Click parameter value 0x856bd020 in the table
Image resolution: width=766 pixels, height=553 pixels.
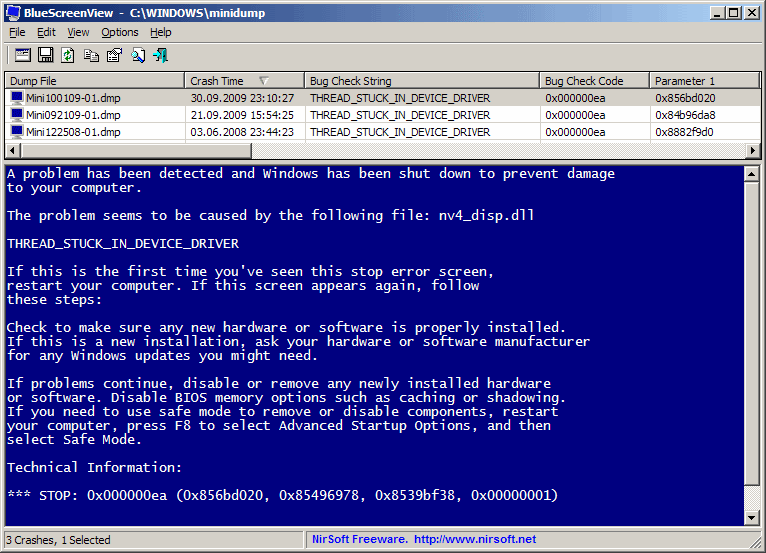tap(685, 98)
